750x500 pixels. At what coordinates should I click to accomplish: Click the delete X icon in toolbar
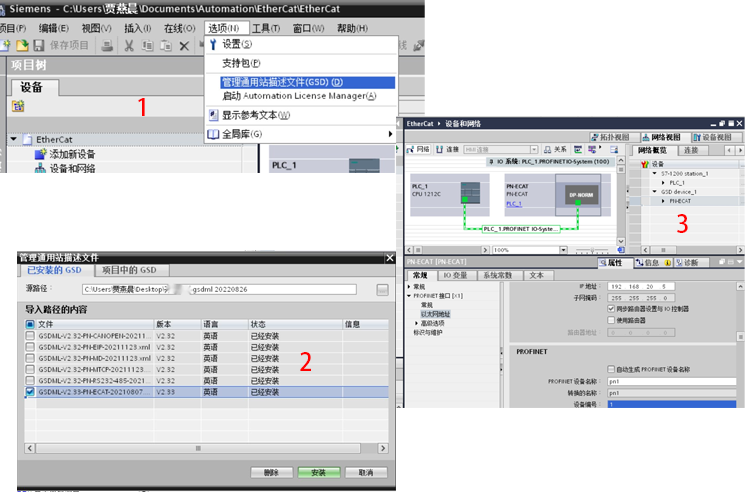tap(184, 46)
